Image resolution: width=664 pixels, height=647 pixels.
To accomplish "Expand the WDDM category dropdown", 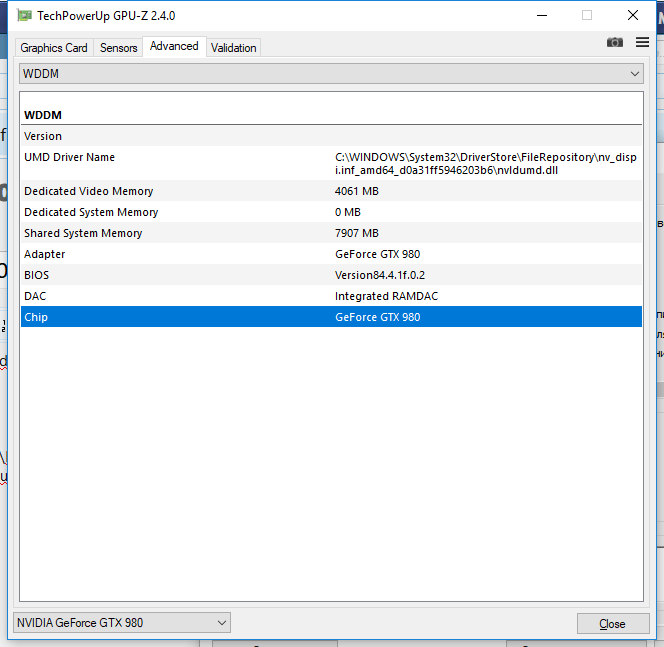I will click(331, 74).
